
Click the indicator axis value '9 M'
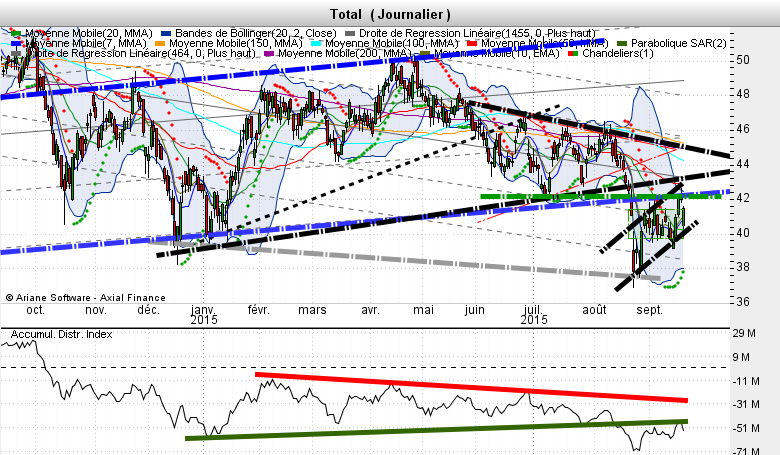tap(741, 357)
